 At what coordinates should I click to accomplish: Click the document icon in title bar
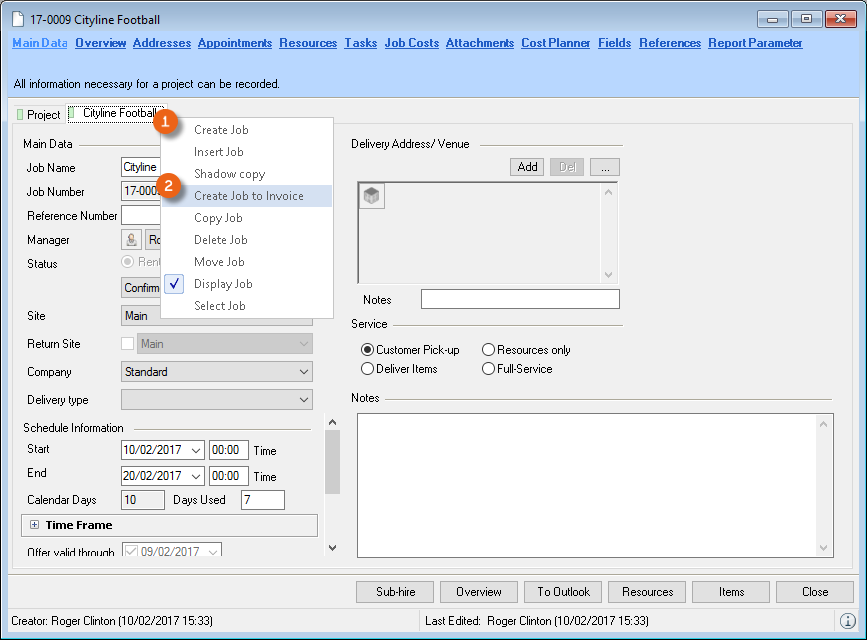pyautogui.click(x=19, y=20)
